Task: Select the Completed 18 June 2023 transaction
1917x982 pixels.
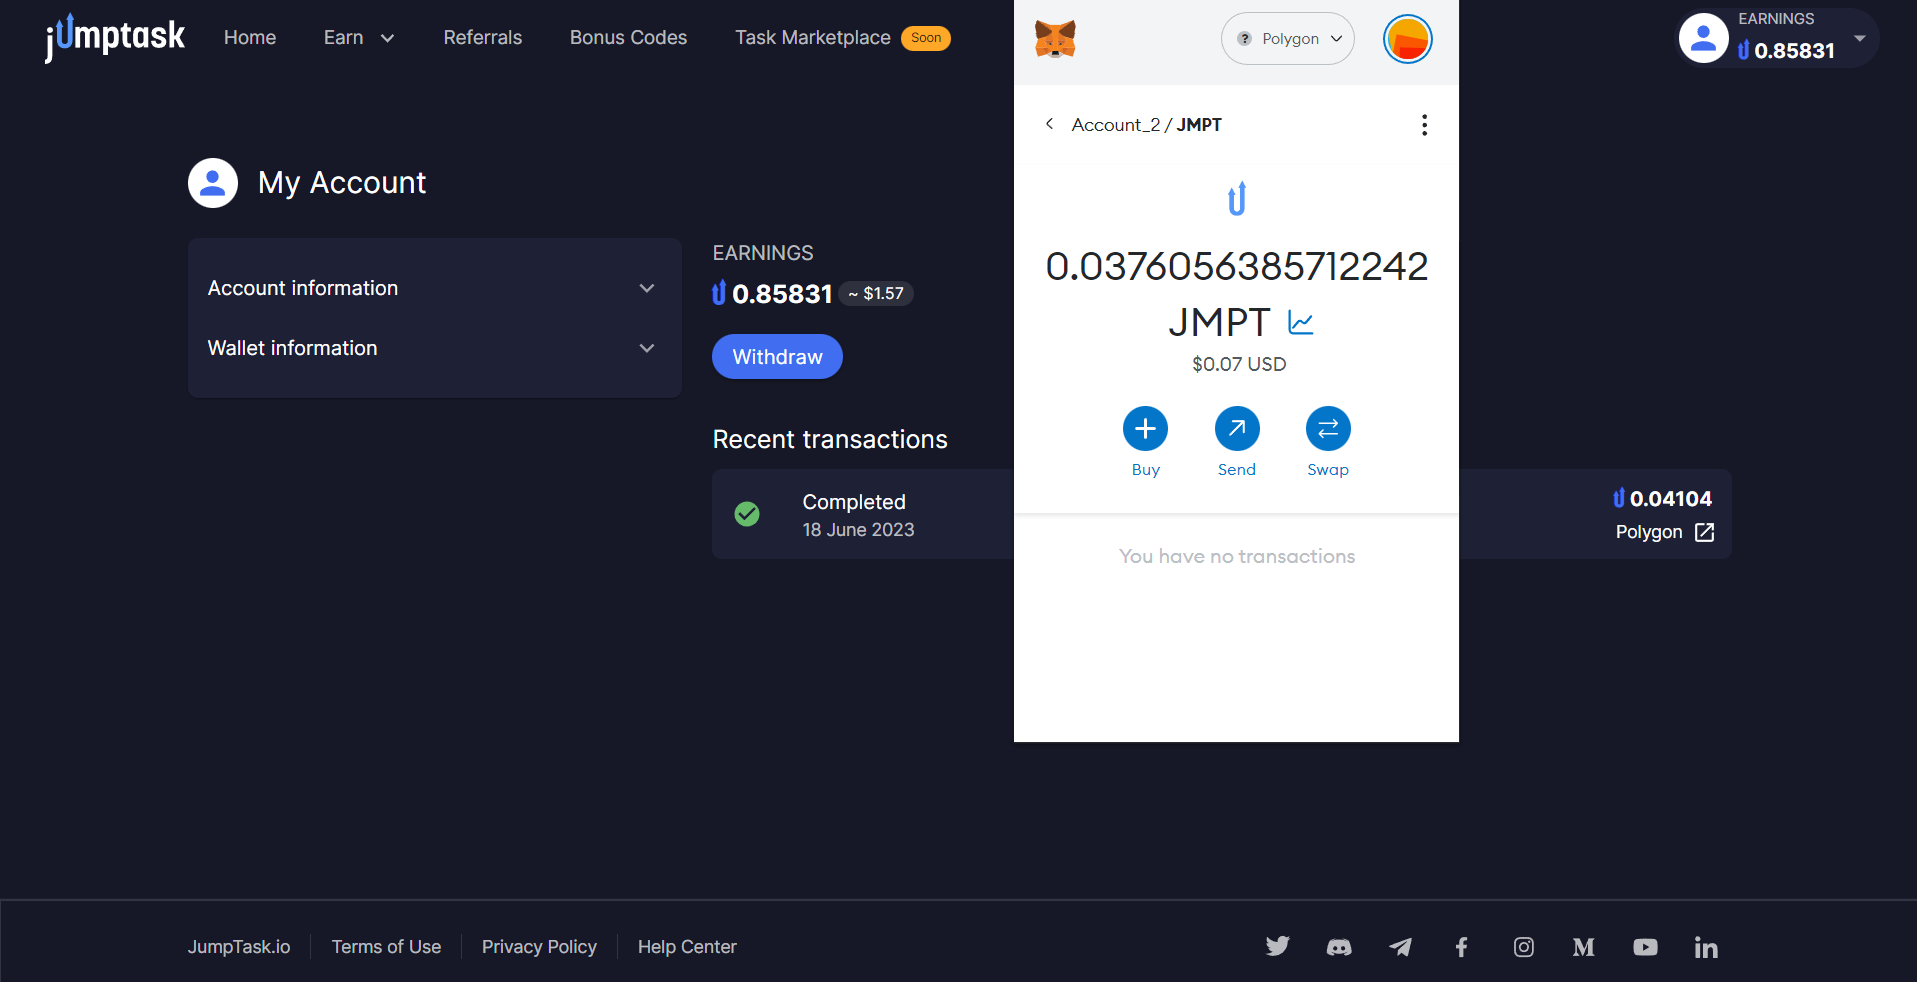Action: pos(1221,514)
